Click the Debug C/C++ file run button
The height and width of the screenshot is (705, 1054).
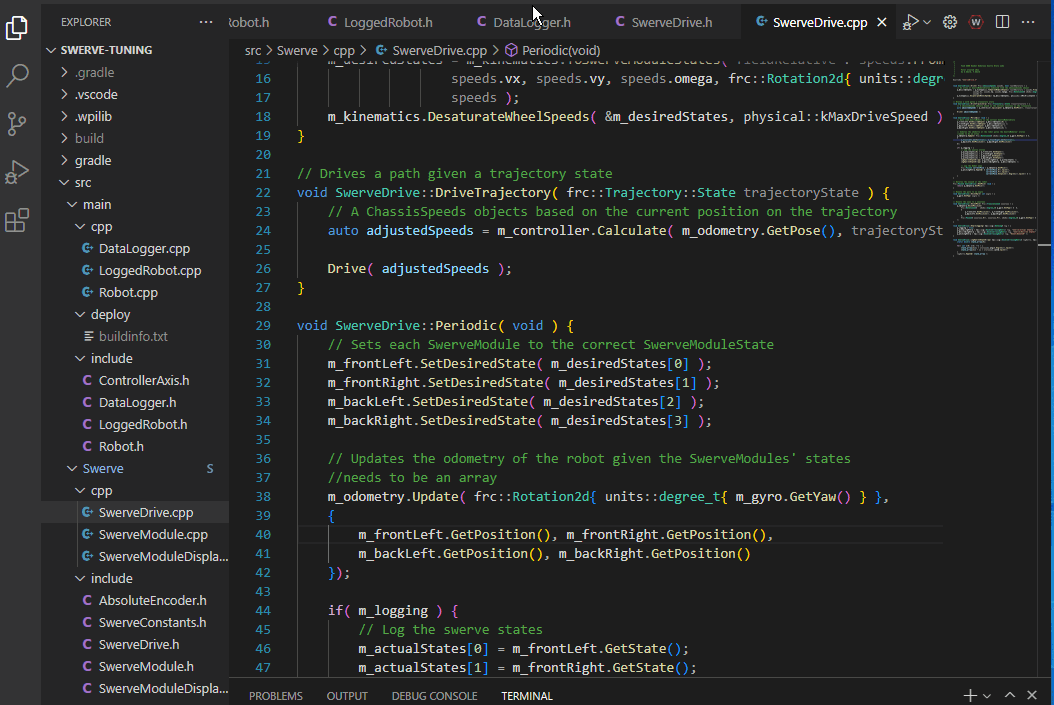[910, 22]
